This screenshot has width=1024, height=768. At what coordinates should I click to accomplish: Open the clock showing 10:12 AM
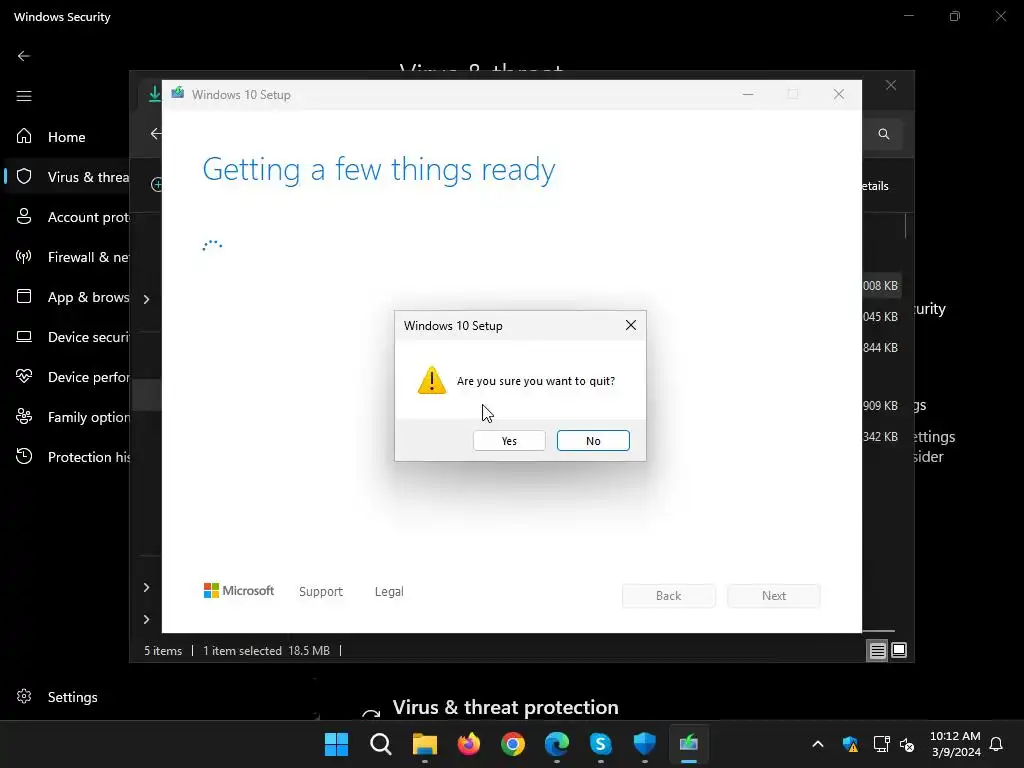(x=955, y=744)
